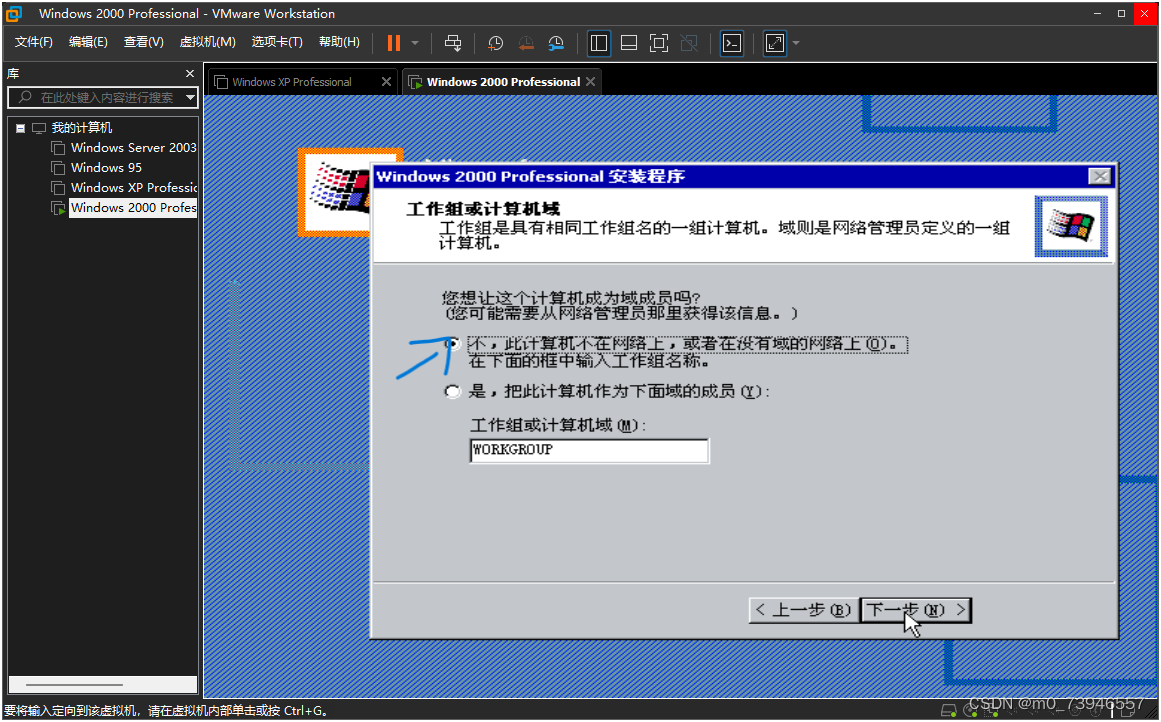This screenshot has width=1161, height=722.
Task: Select Windows Server 2003 in the library
Action: (x=133, y=147)
